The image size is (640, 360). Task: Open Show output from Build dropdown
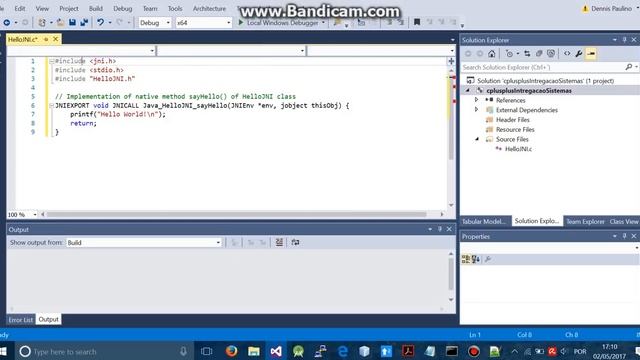[144, 242]
